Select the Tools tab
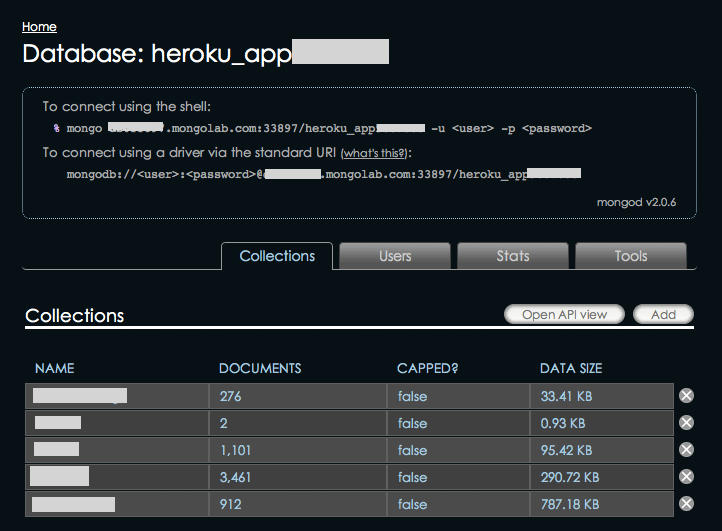This screenshot has width=722, height=531. (631, 256)
